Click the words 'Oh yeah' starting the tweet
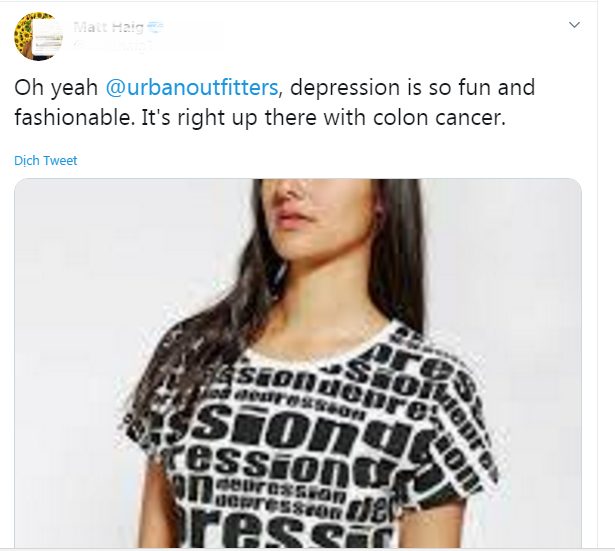 pyautogui.click(x=56, y=87)
